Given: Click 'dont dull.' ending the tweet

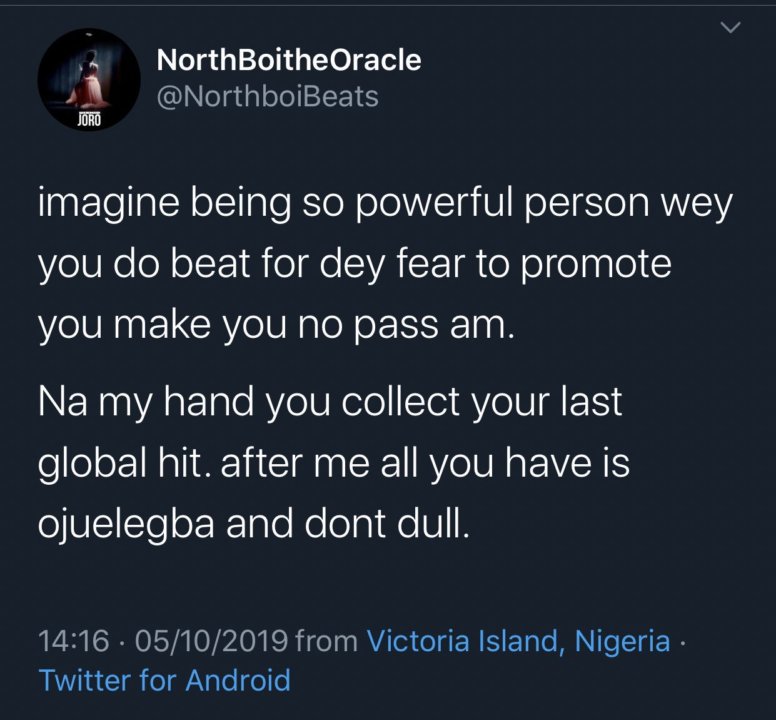Looking at the screenshot, I should click(x=387, y=525).
